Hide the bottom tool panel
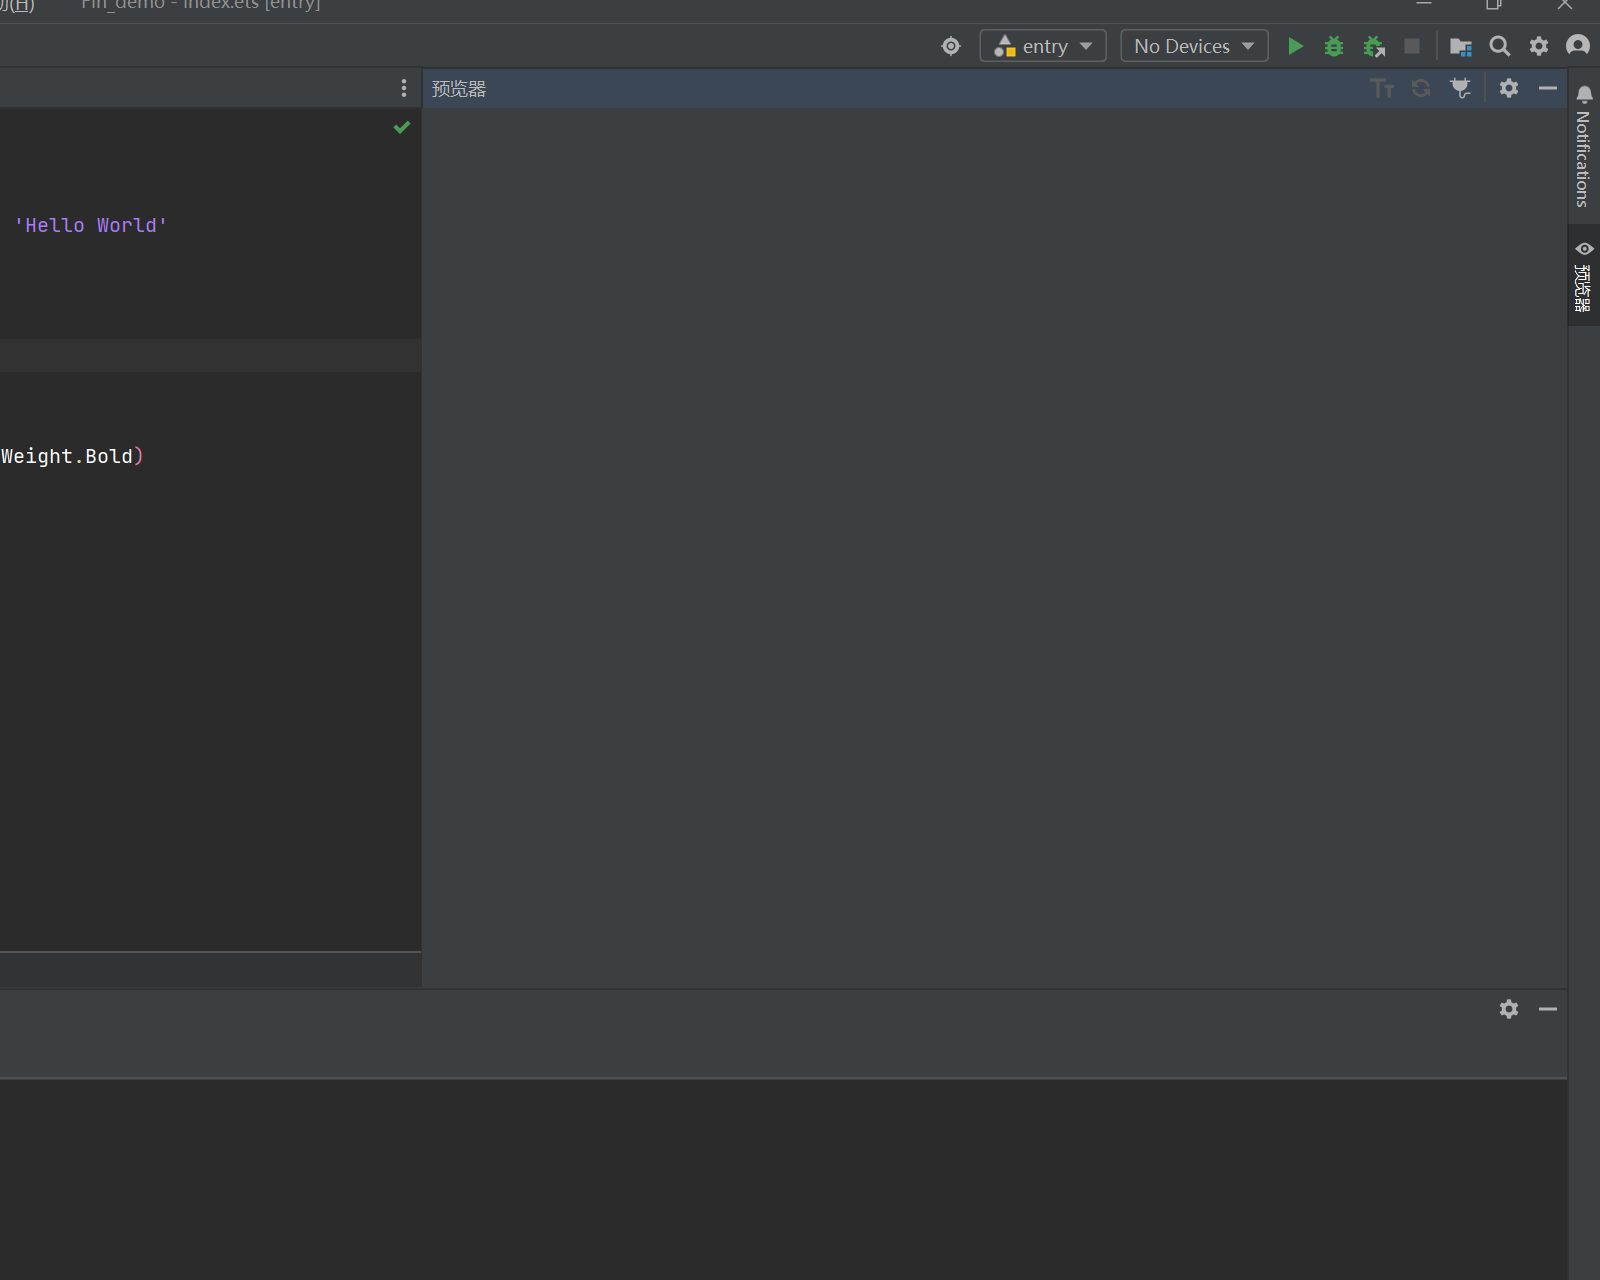This screenshot has height=1280, width=1600. pyautogui.click(x=1548, y=1009)
